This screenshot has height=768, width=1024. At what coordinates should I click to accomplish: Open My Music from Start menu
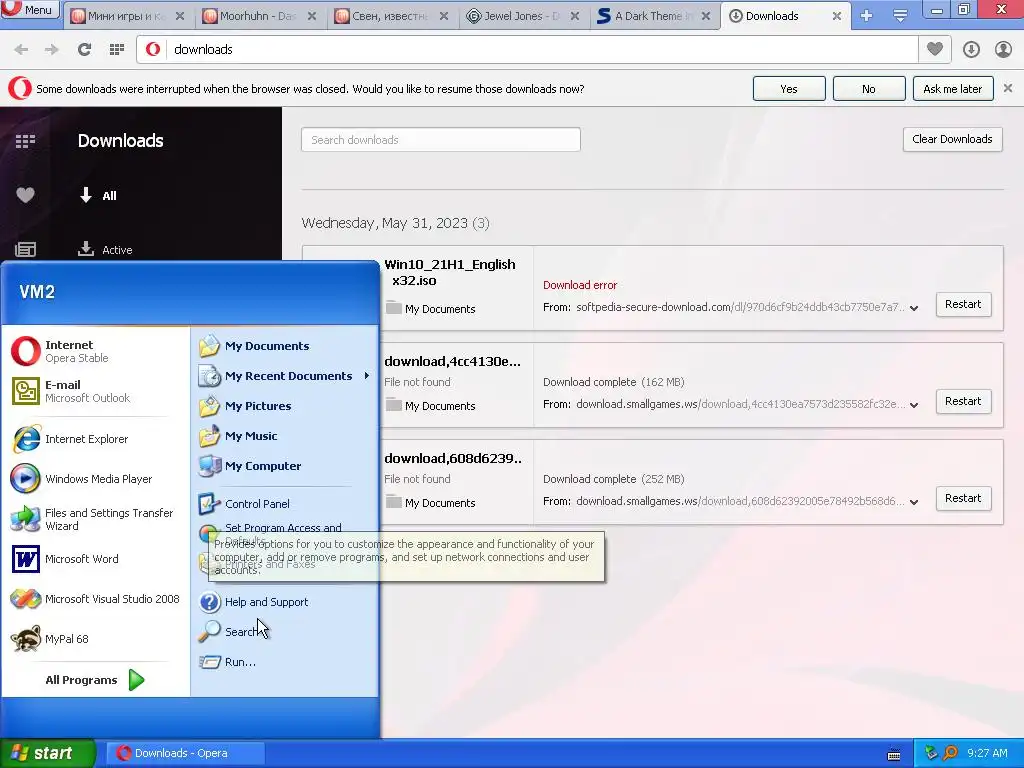(x=285, y=436)
